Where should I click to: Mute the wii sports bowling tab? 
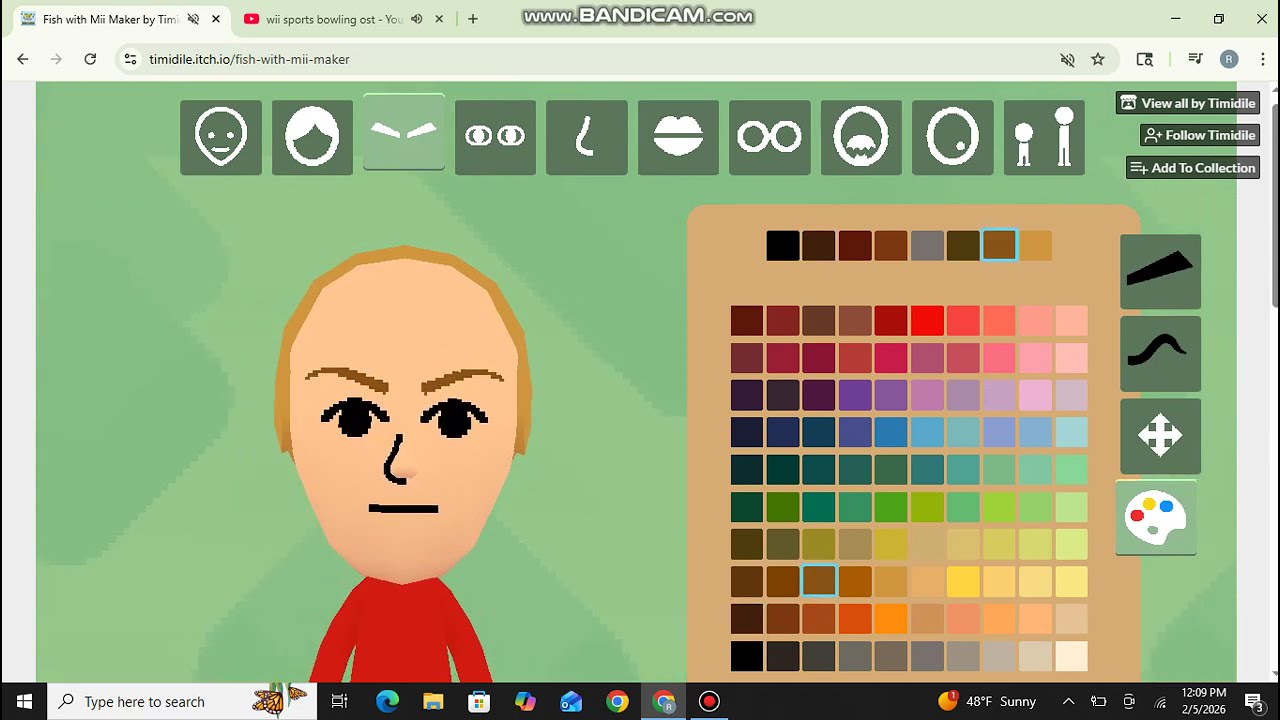(417, 19)
